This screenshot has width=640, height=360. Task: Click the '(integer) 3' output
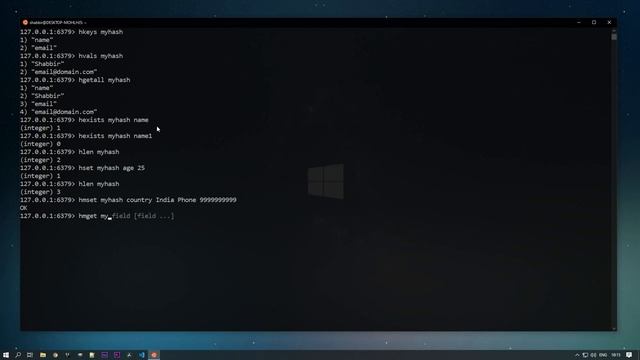[x=40, y=192]
